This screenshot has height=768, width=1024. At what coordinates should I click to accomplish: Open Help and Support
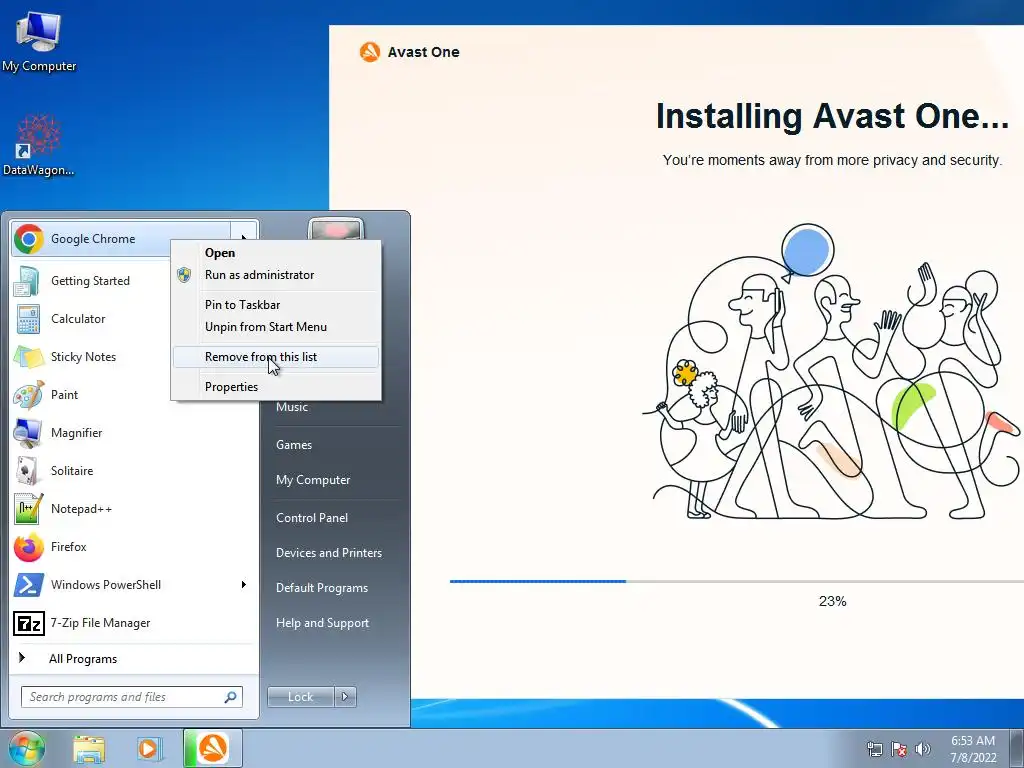pyautogui.click(x=322, y=623)
